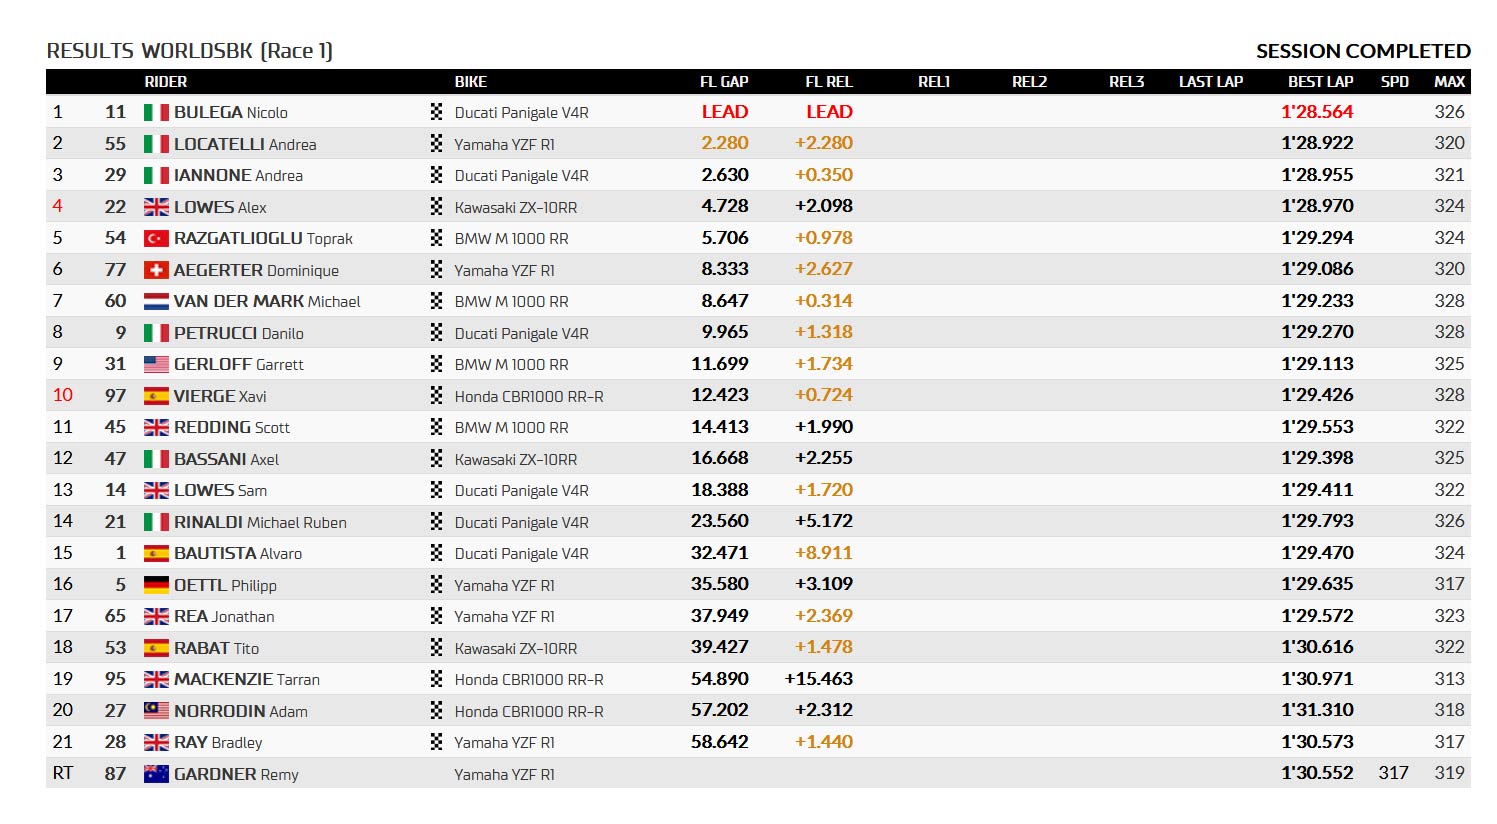Screen dimensions: 1497x824
Task: Select the REL2 column header
Action: pos(1030,82)
